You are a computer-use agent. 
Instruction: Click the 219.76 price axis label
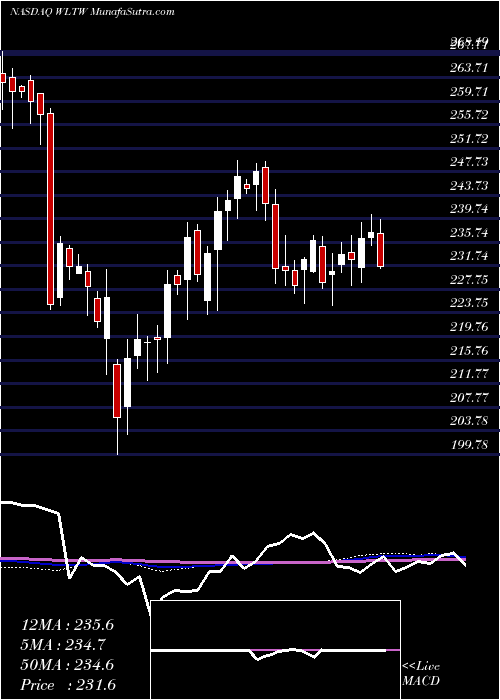[x=468, y=326]
